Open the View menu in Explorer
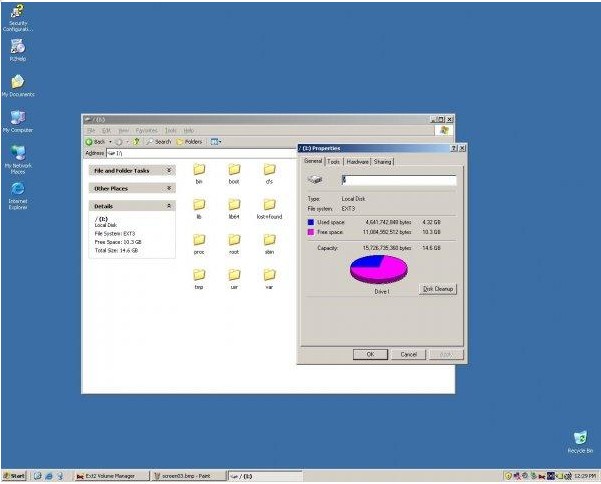Viewport: 601px width, 484px height. [x=123, y=131]
